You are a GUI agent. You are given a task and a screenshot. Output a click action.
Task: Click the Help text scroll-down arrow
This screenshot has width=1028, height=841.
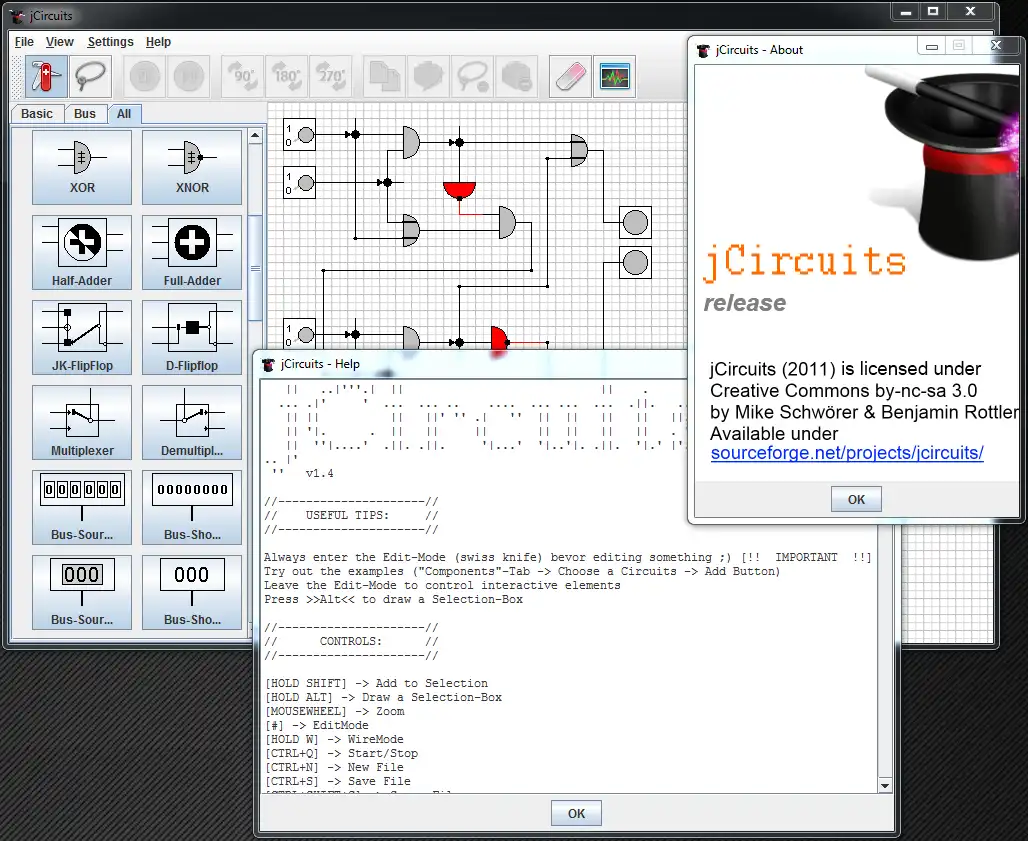(x=885, y=785)
